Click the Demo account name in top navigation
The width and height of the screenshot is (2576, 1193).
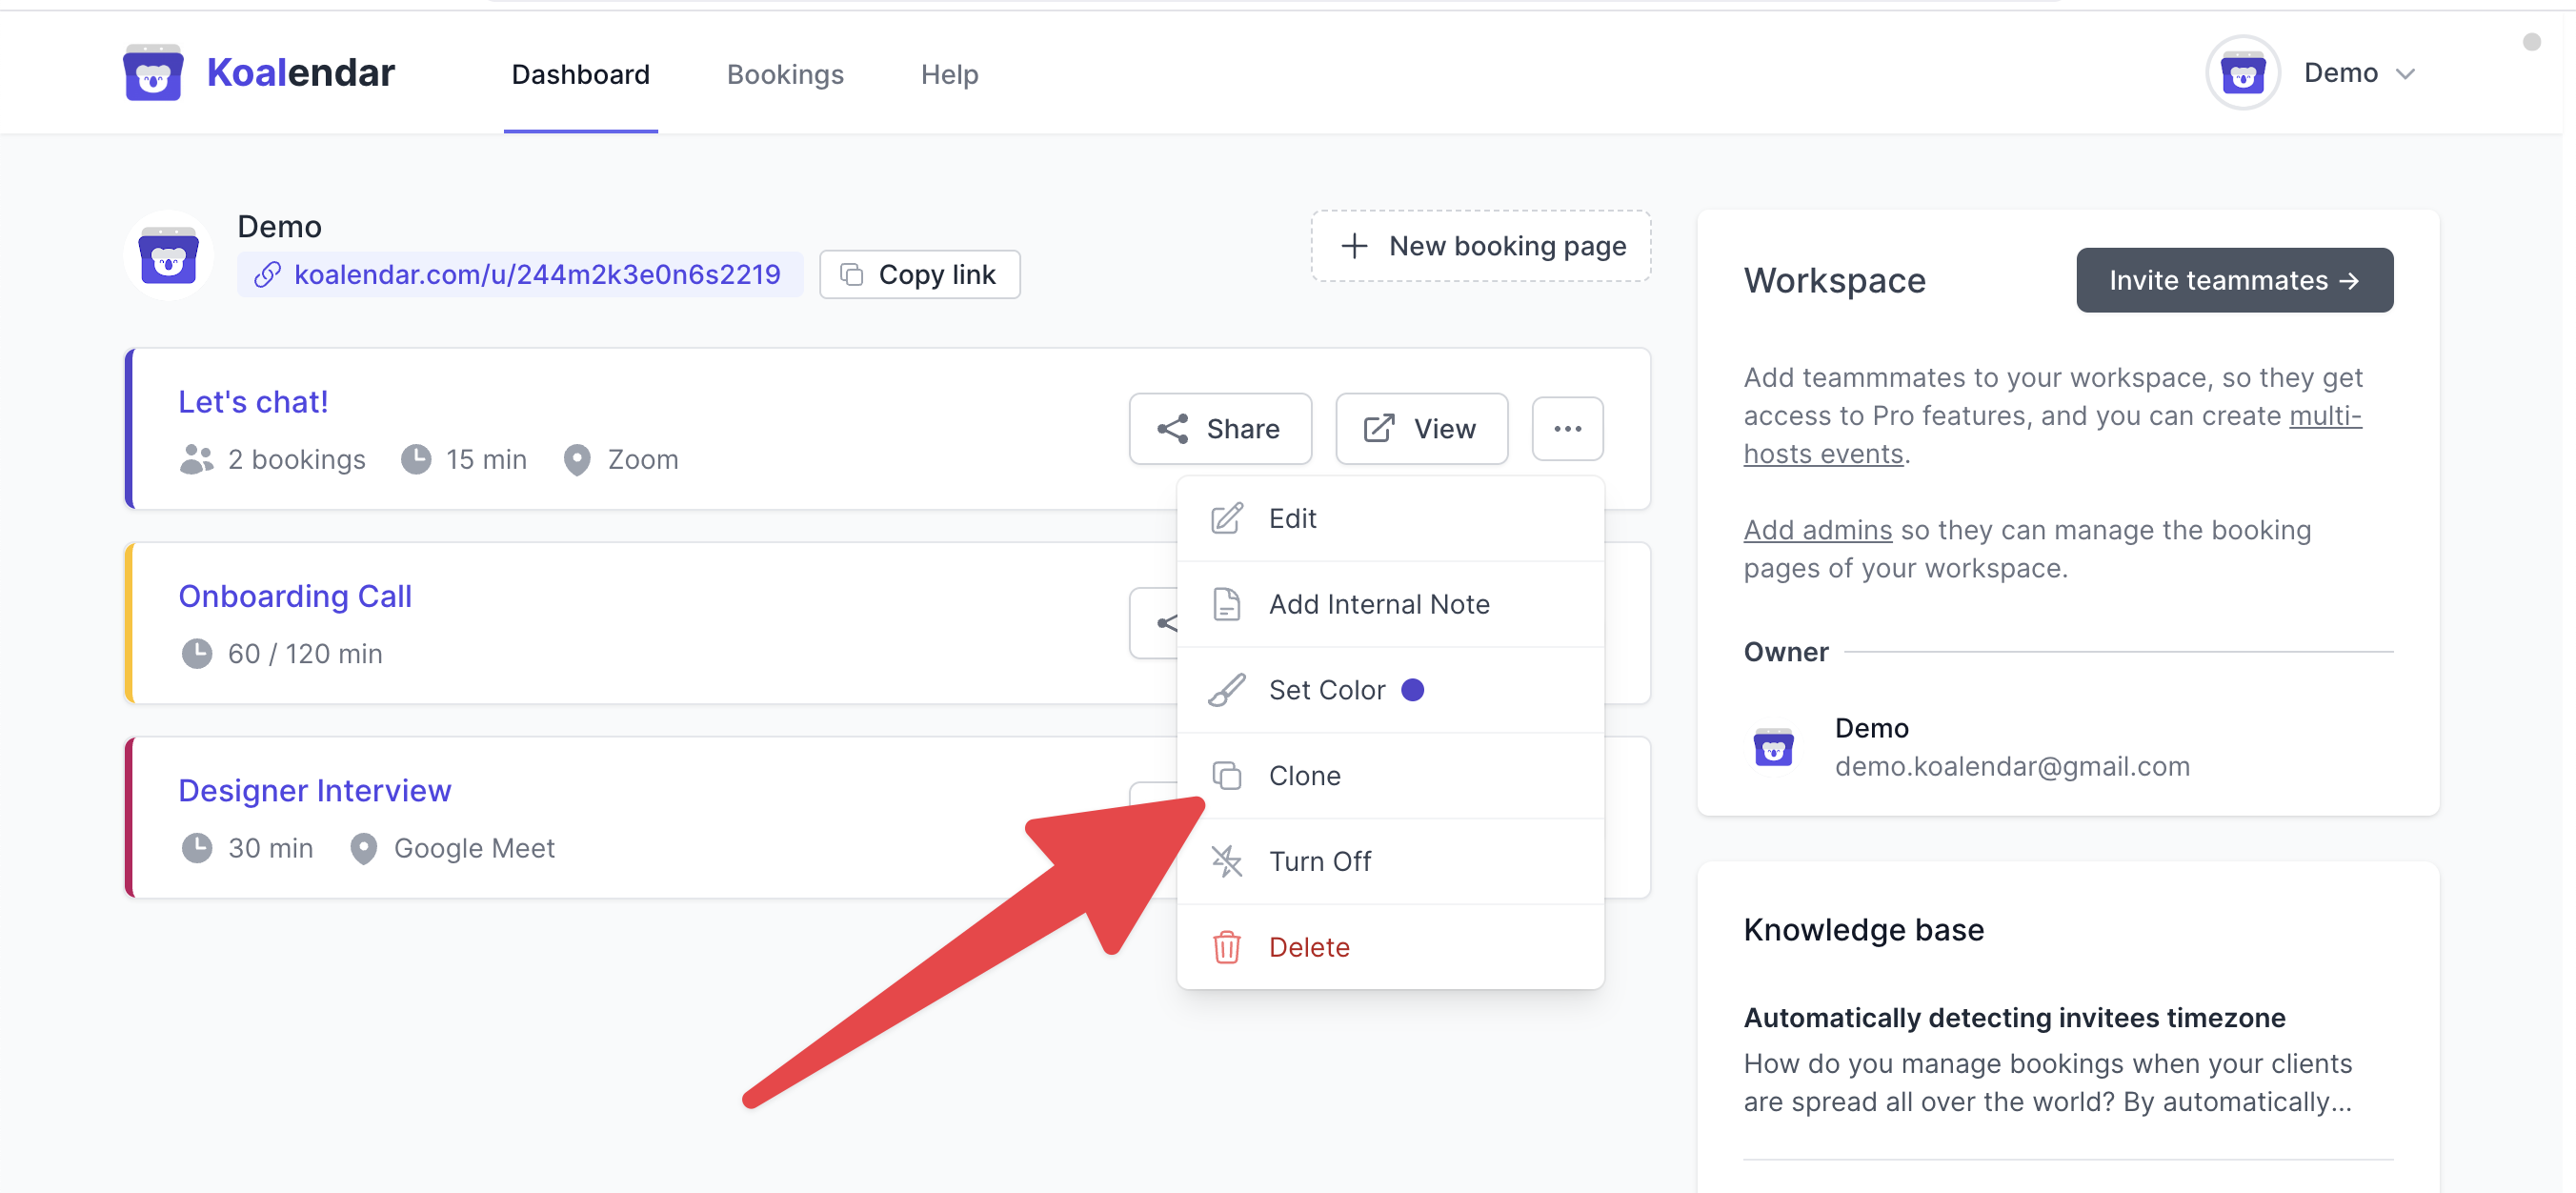tap(2340, 73)
